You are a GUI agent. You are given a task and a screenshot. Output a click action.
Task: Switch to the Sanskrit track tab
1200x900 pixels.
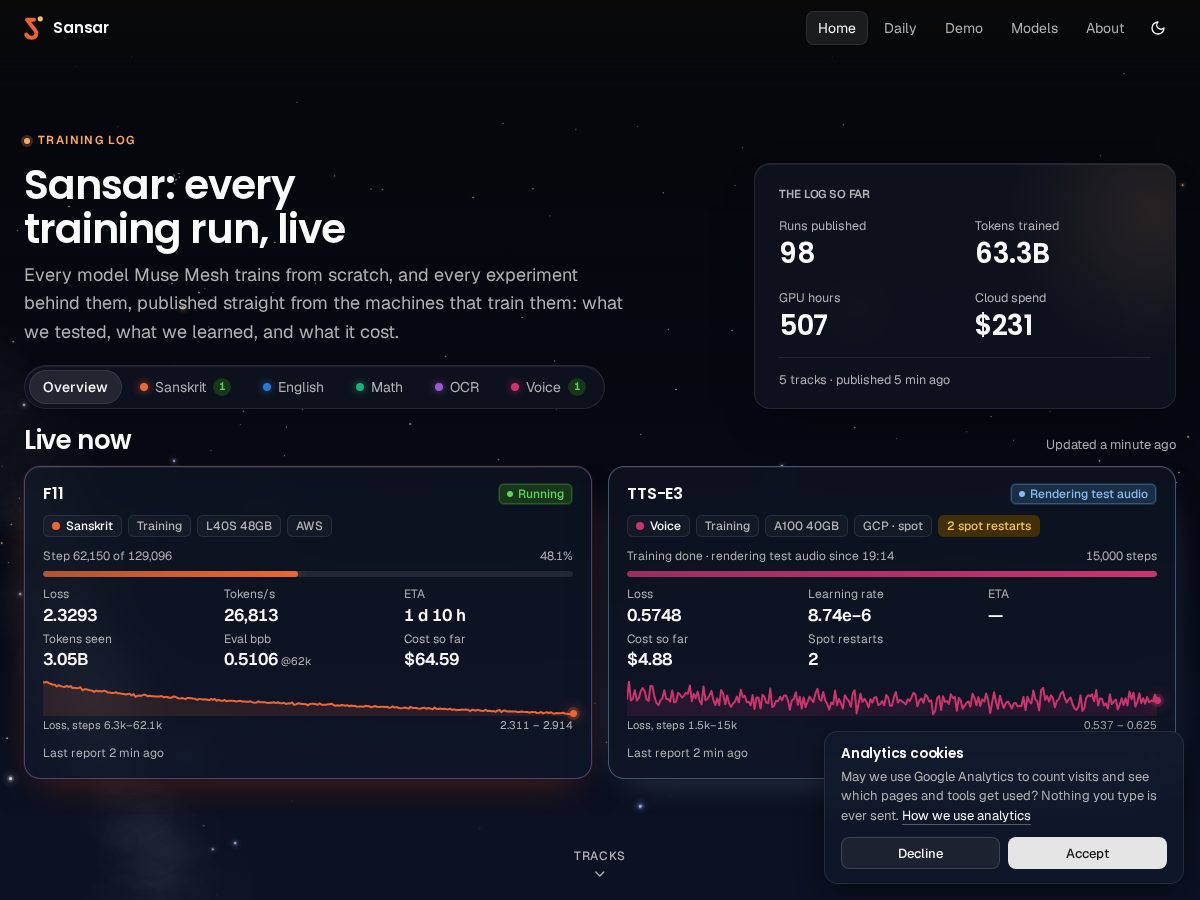click(185, 387)
